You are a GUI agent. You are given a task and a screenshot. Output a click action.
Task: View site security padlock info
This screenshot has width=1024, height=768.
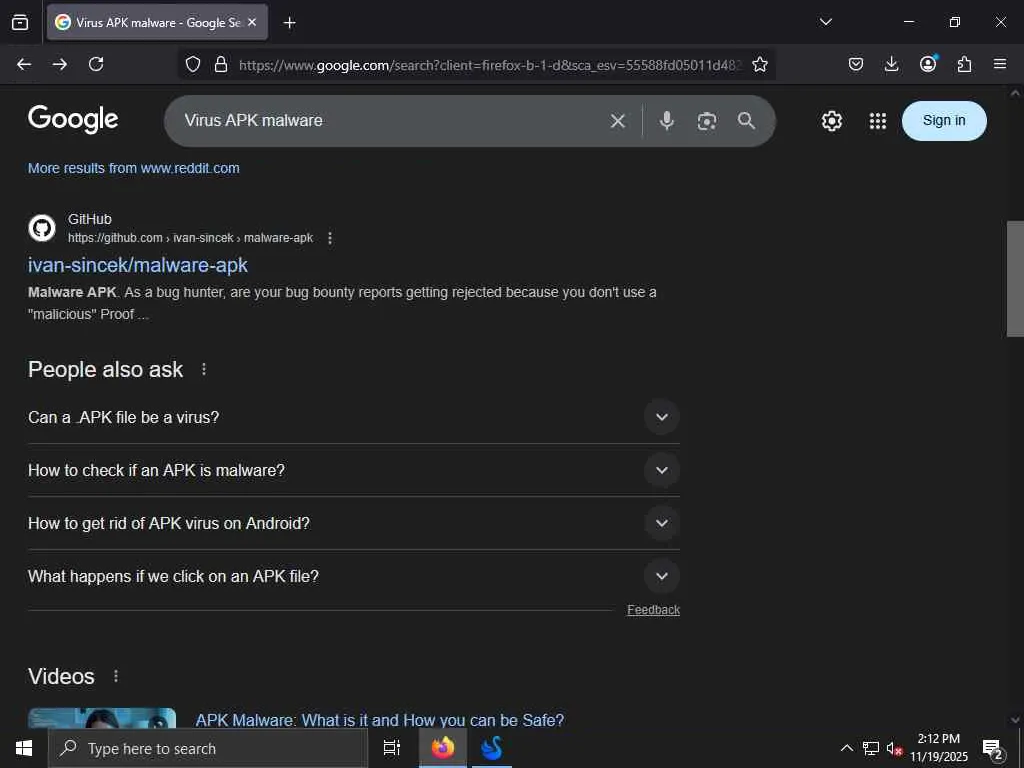click(x=221, y=64)
